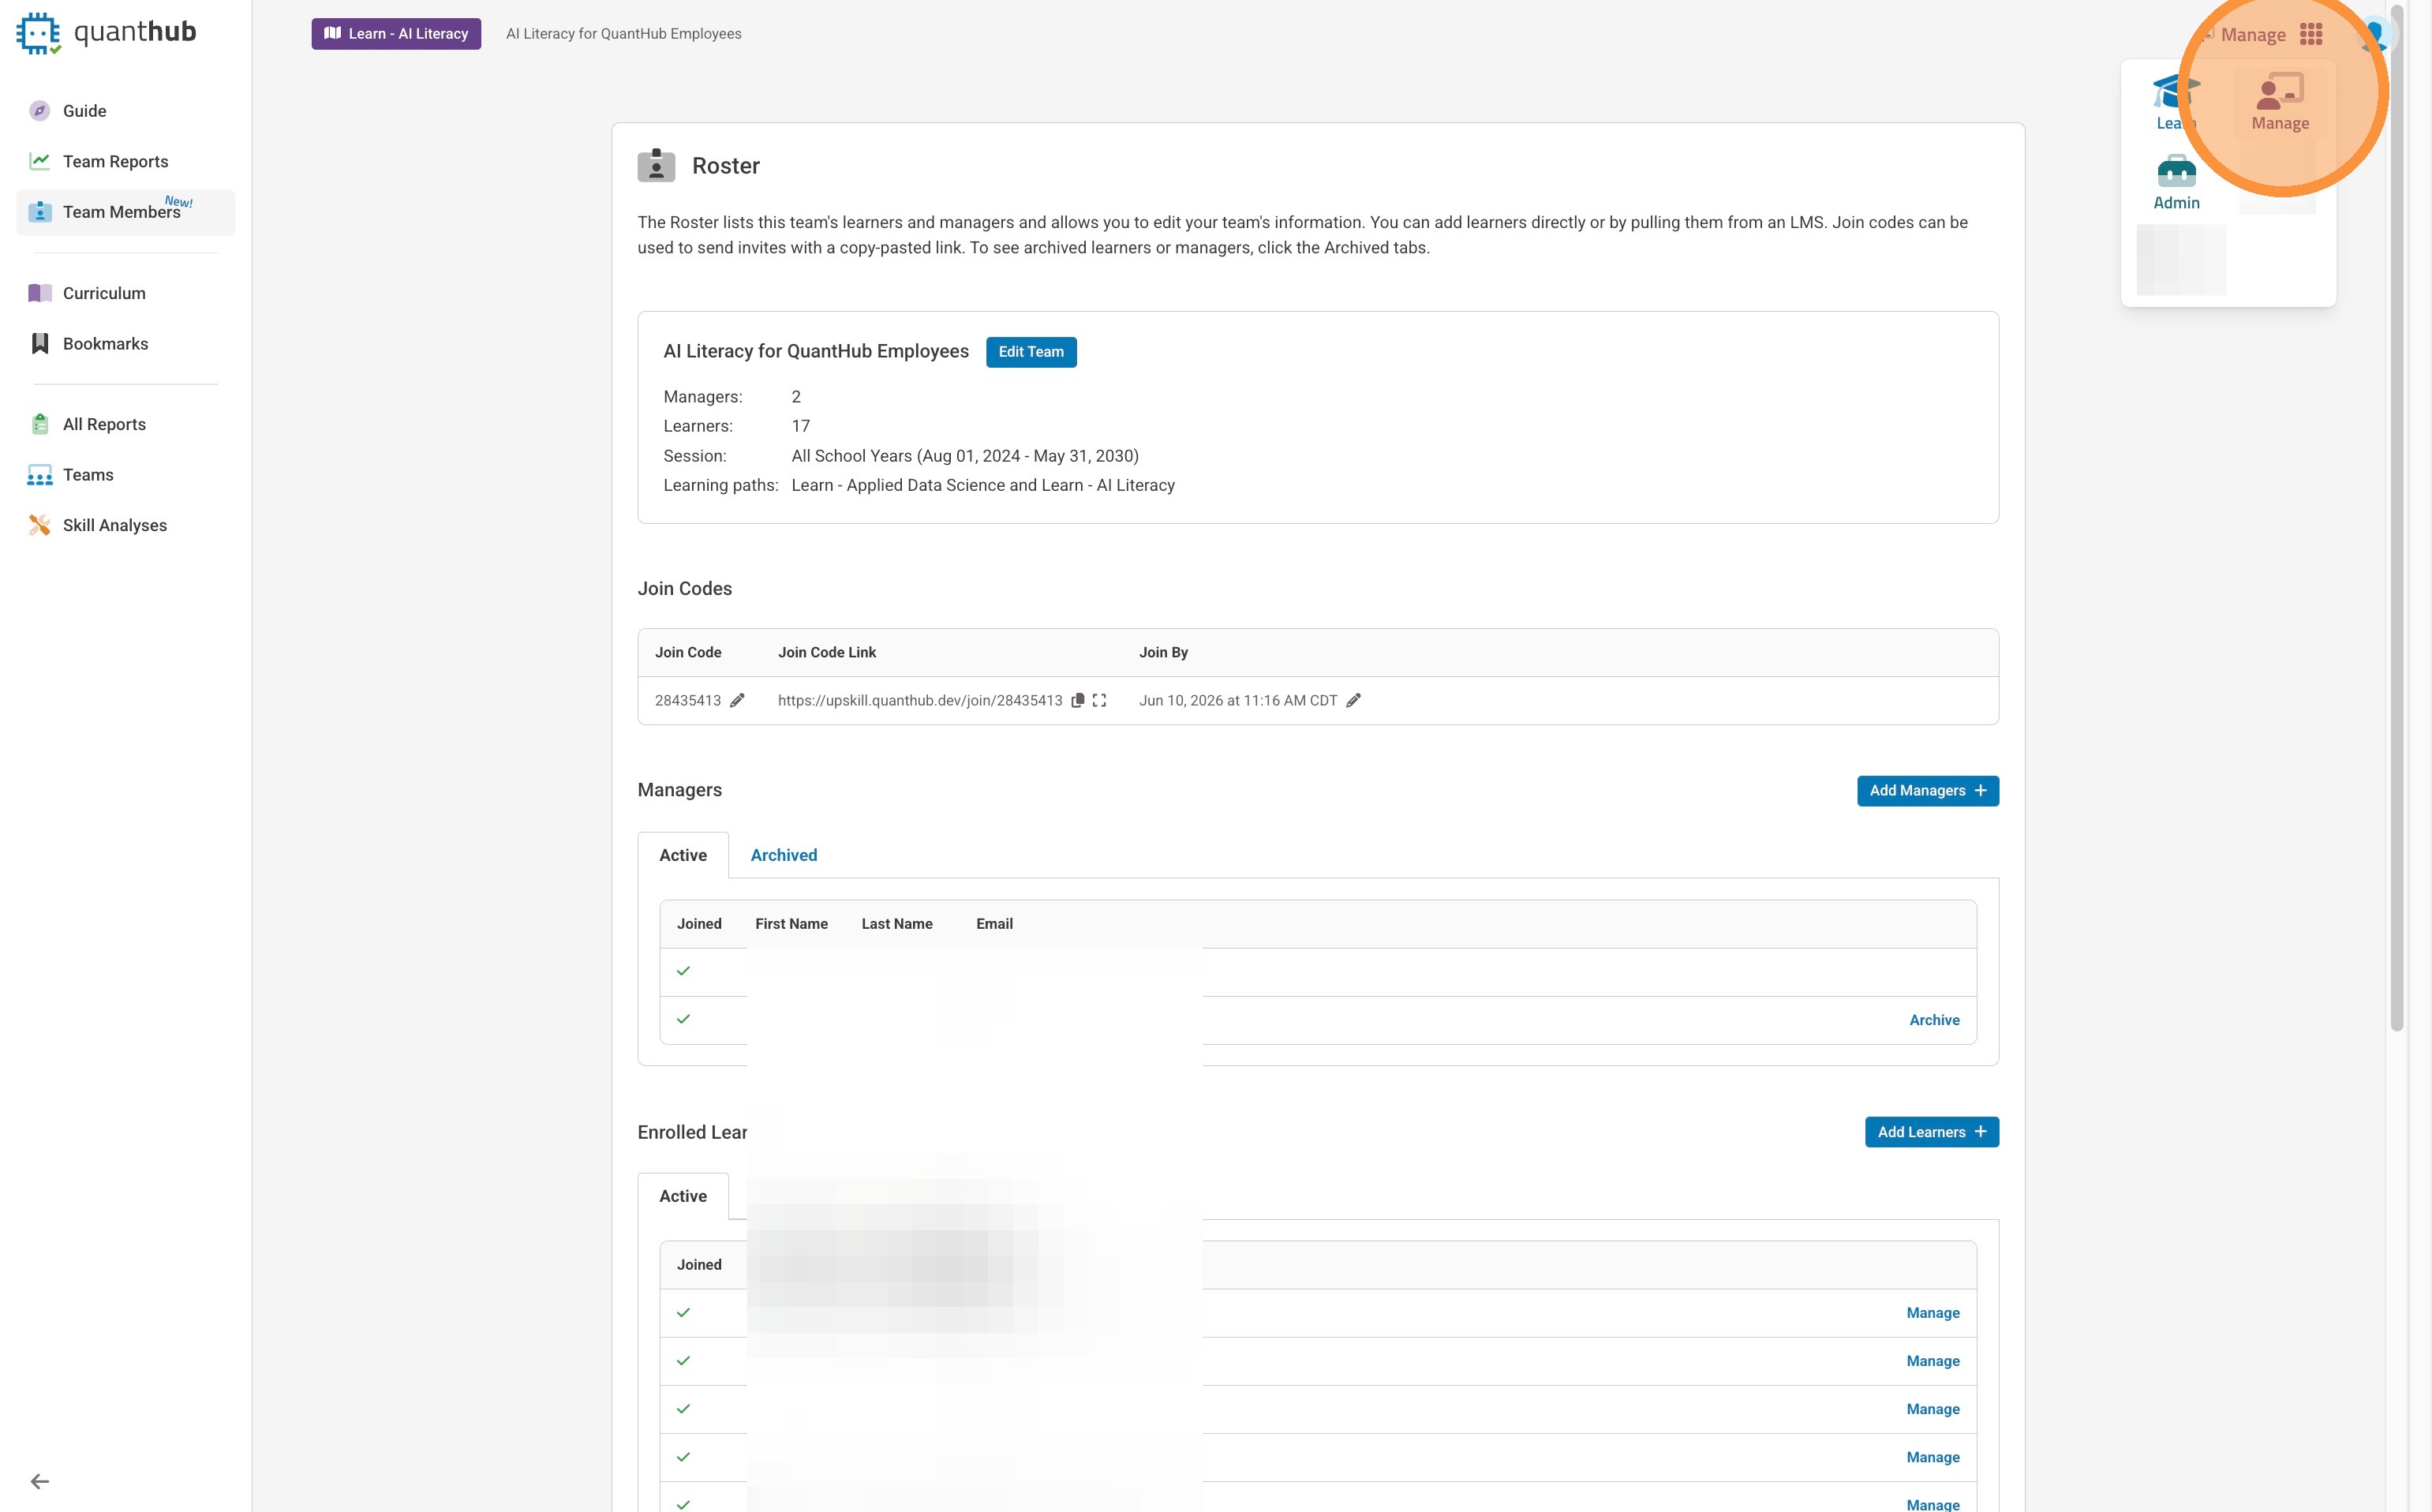Select the Active learners tab

(x=683, y=1196)
